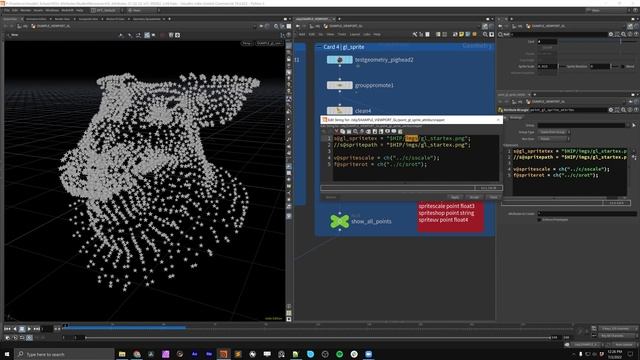Click Cancel in Edit String dialog
This screenshot has height=360, width=640.
[x=493, y=197]
